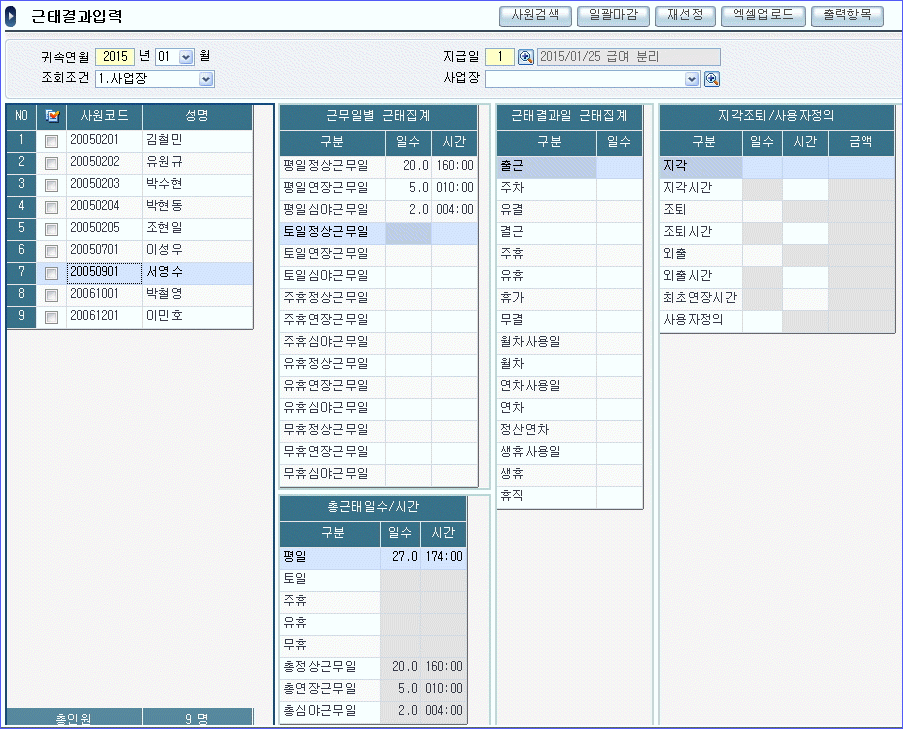Click the search icon next to 사업장 dropdown
The width and height of the screenshot is (903, 729).
point(712,79)
